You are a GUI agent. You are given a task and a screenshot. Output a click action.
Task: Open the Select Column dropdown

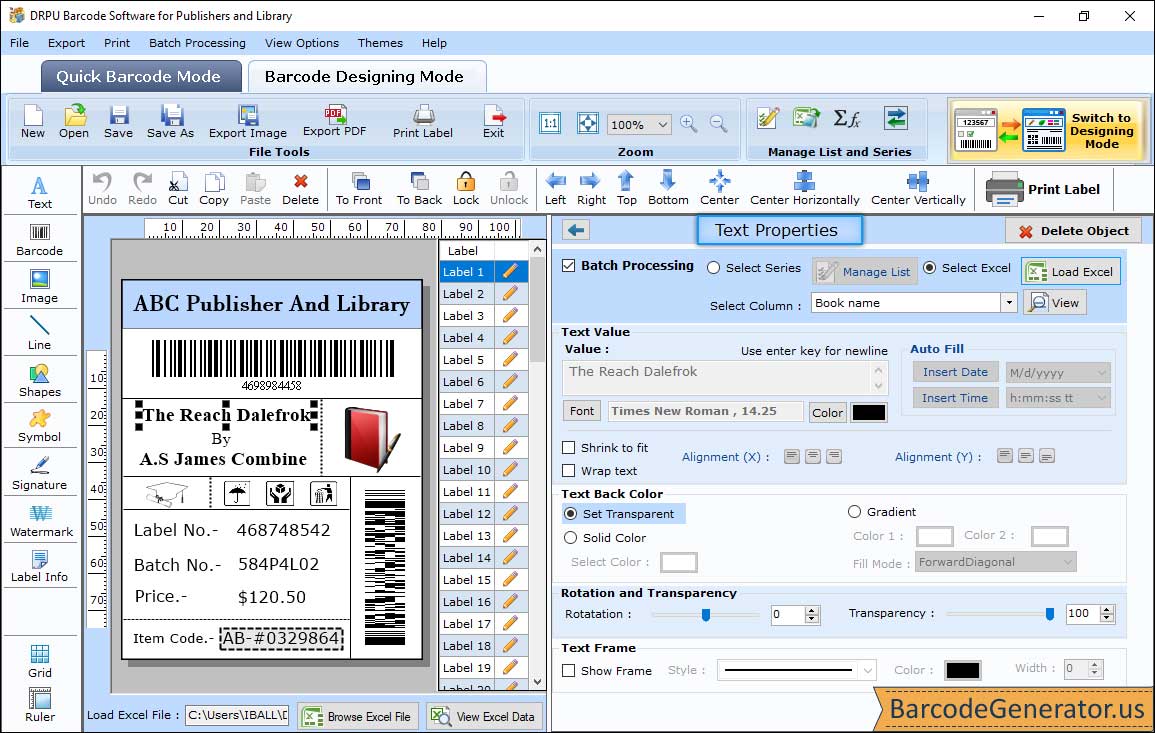click(1008, 303)
